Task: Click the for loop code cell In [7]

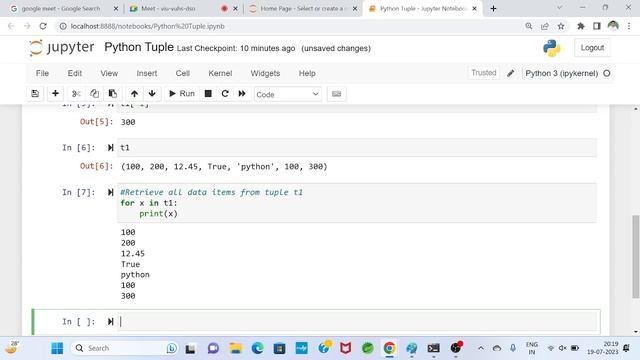Action: (x=357, y=203)
